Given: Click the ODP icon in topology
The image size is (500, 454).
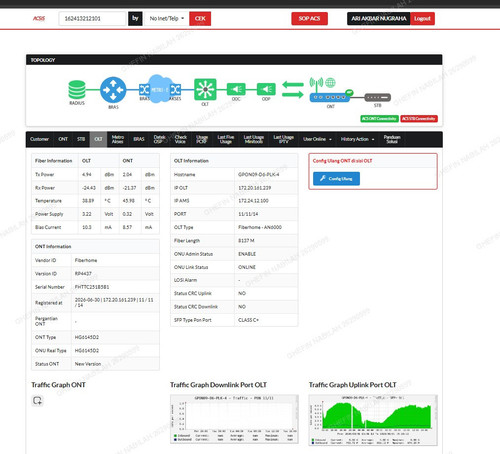Looking at the screenshot, I should pyautogui.click(x=266, y=89).
